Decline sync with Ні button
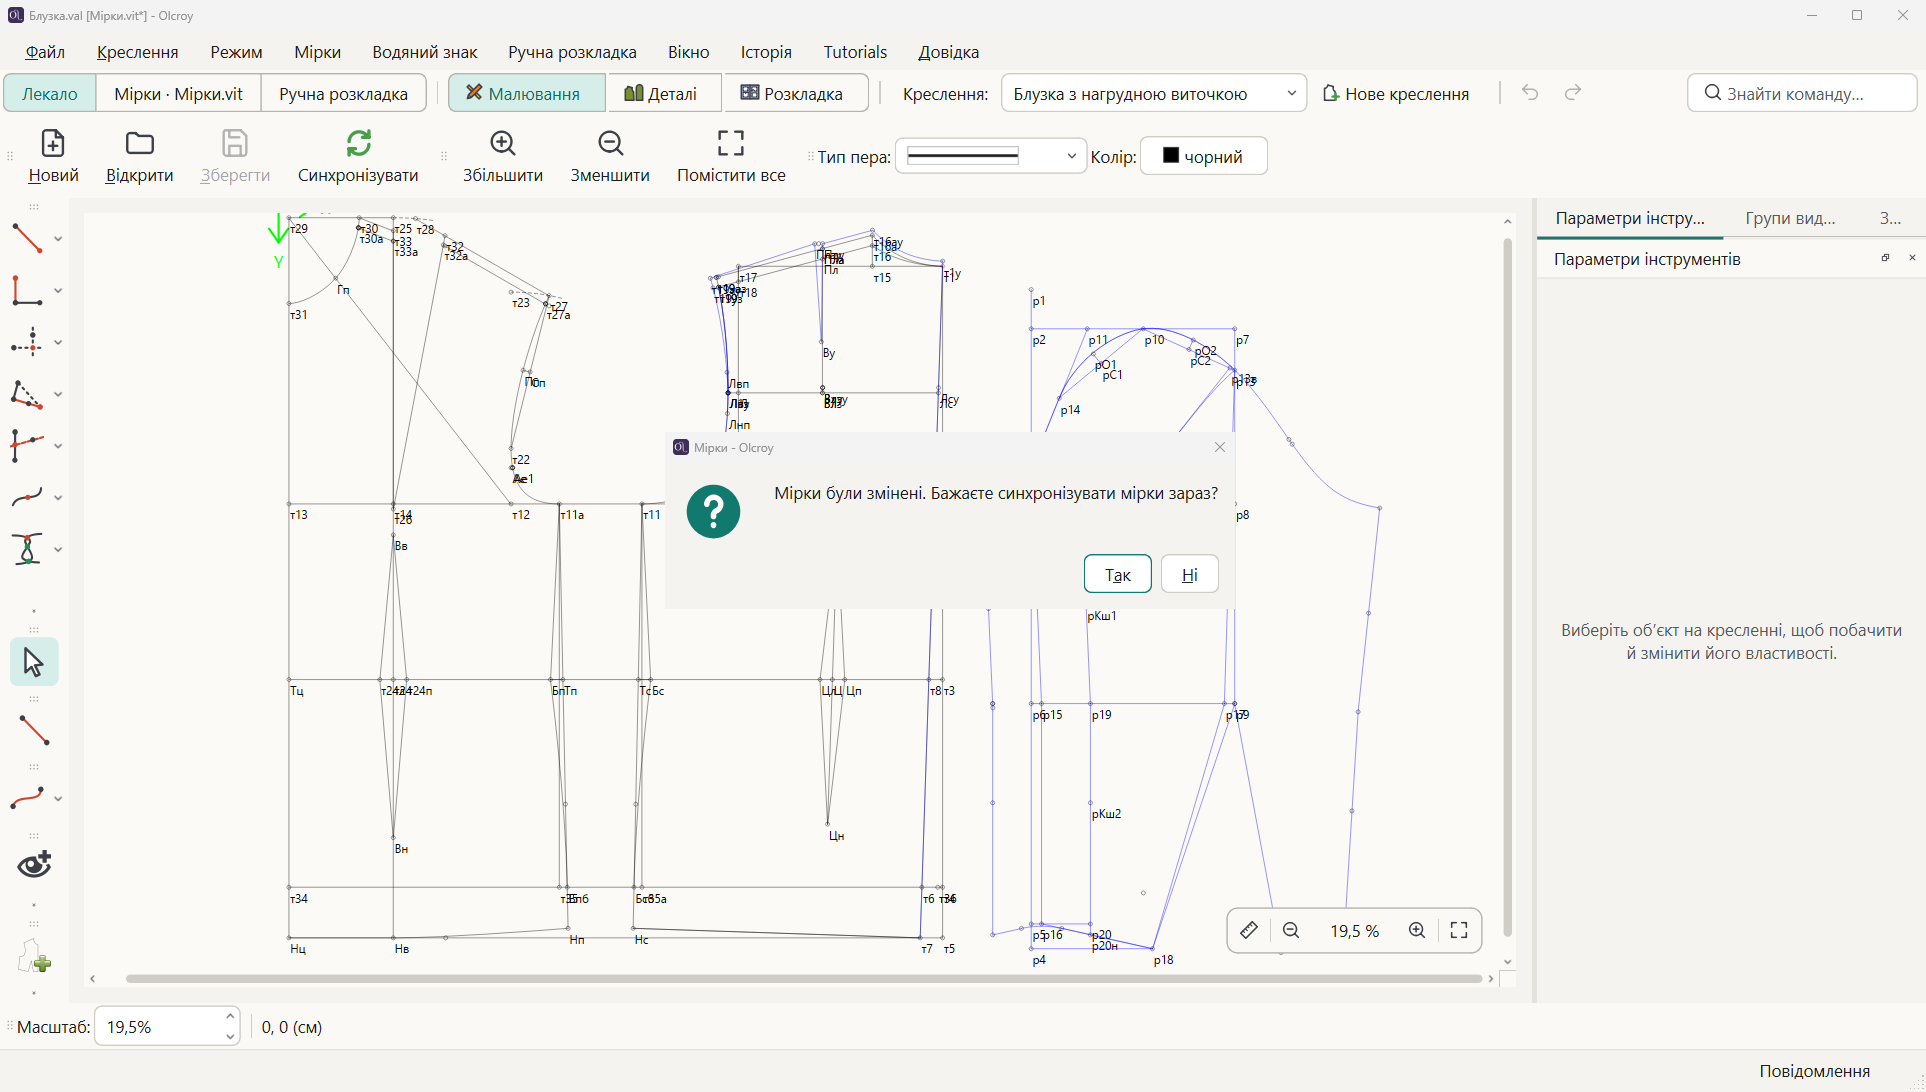Viewport: 1926px width, 1092px height. tap(1189, 574)
